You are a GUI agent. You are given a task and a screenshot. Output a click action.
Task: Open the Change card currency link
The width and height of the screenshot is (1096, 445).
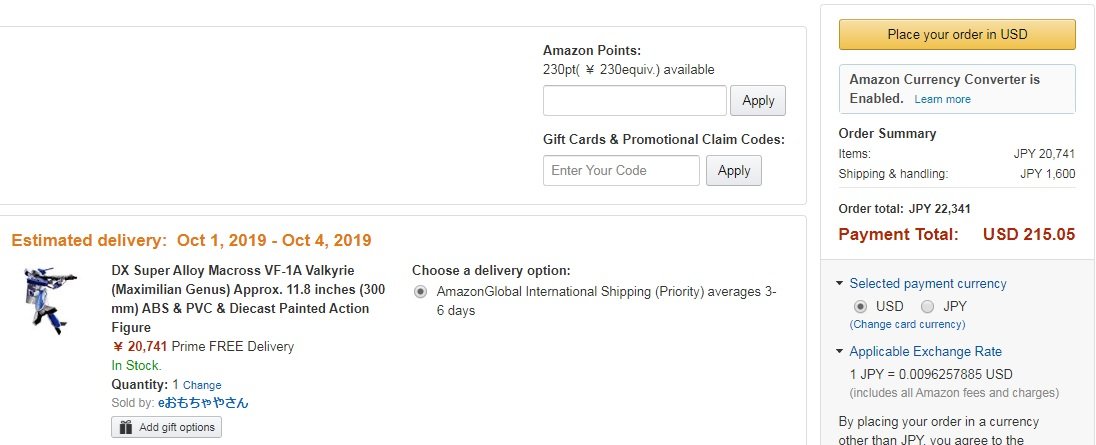[907, 324]
